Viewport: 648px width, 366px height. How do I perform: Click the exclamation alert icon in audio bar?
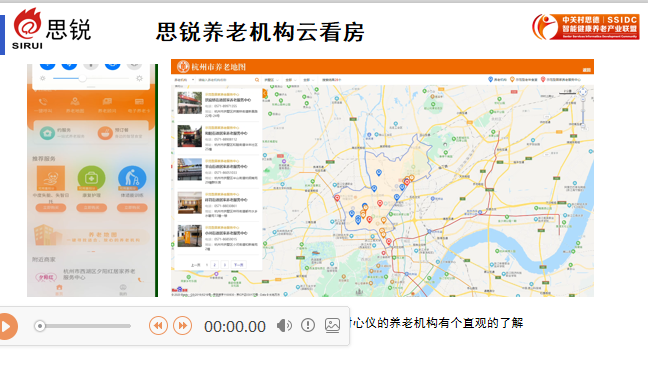point(308,326)
